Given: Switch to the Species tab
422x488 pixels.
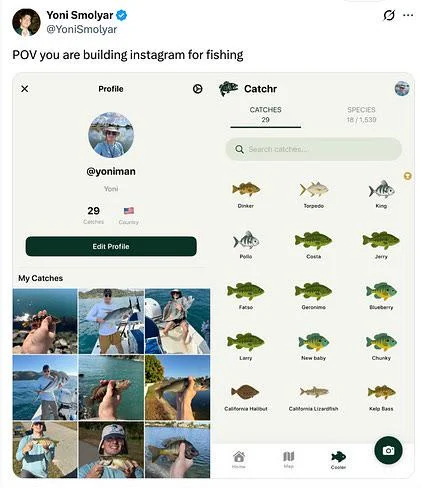Looking at the screenshot, I should tap(361, 115).
